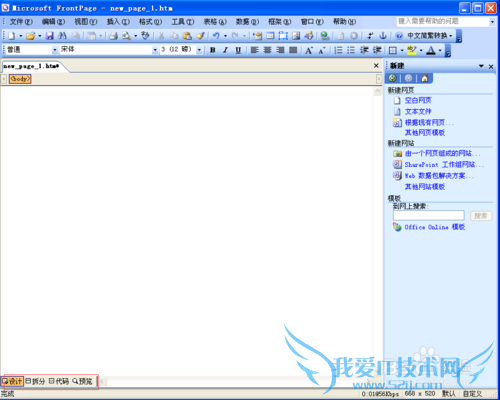Screen dimensions: 500x400
Task: Click the 其他网页模板 link
Action: click(x=425, y=133)
